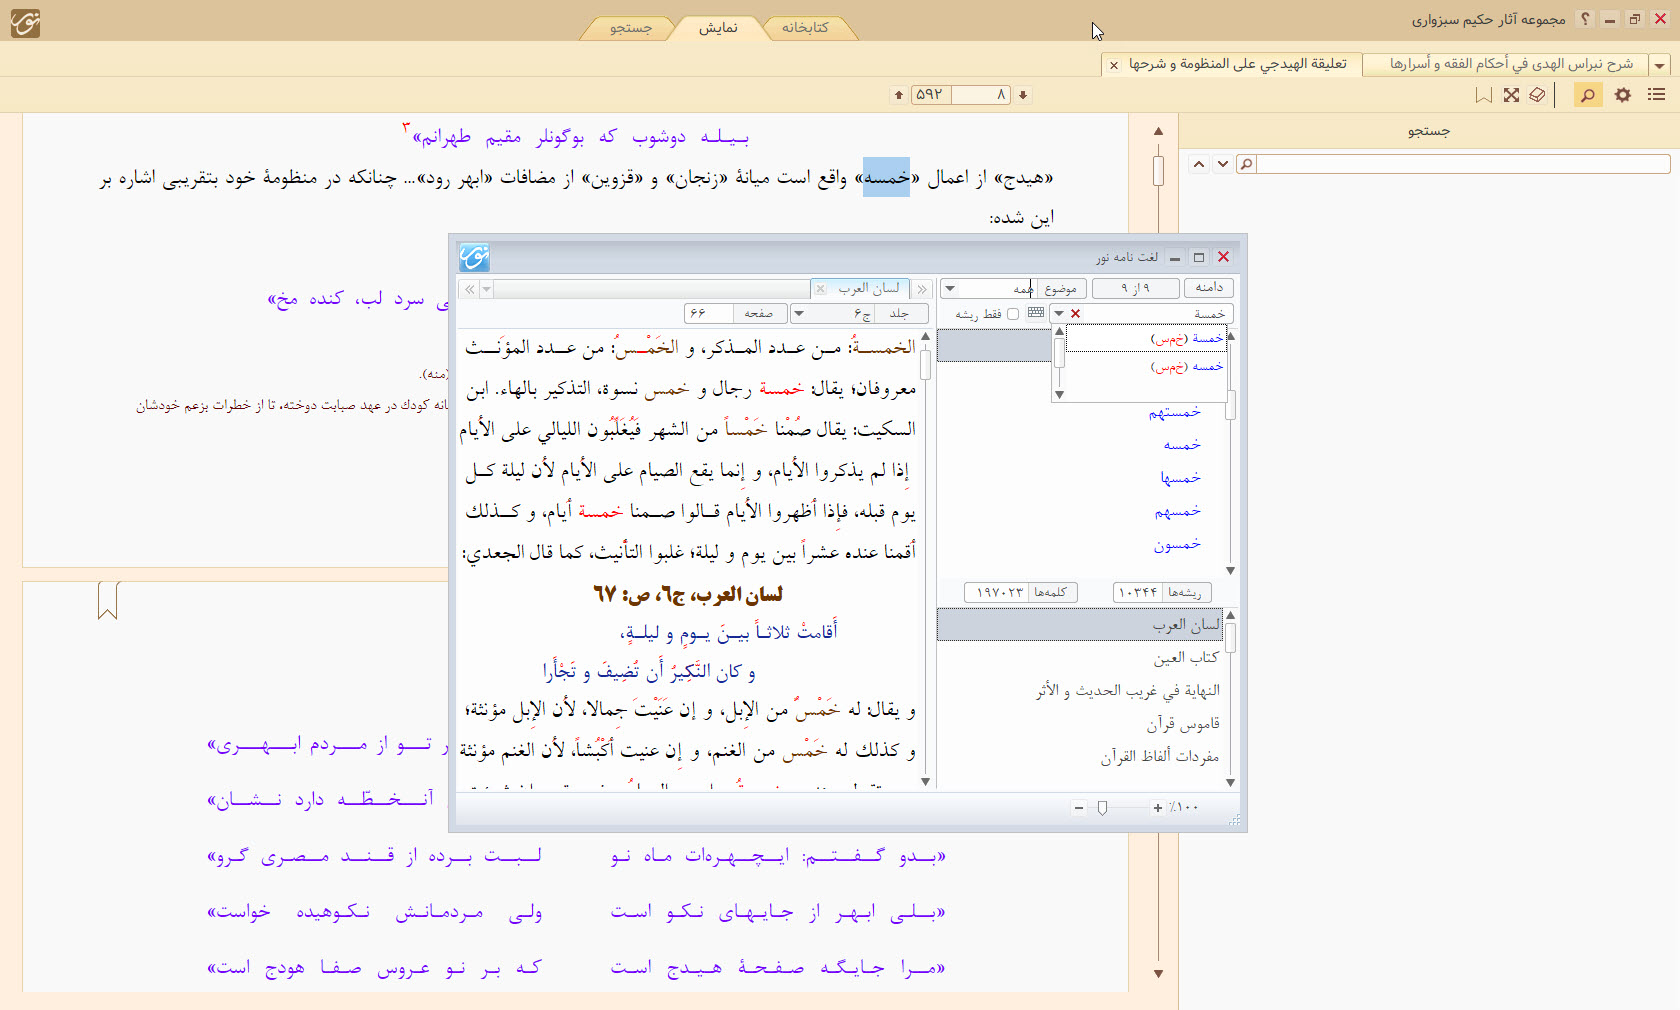Click the ریشه‌ها count button
The image size is (1680, 1010).
1162,592
